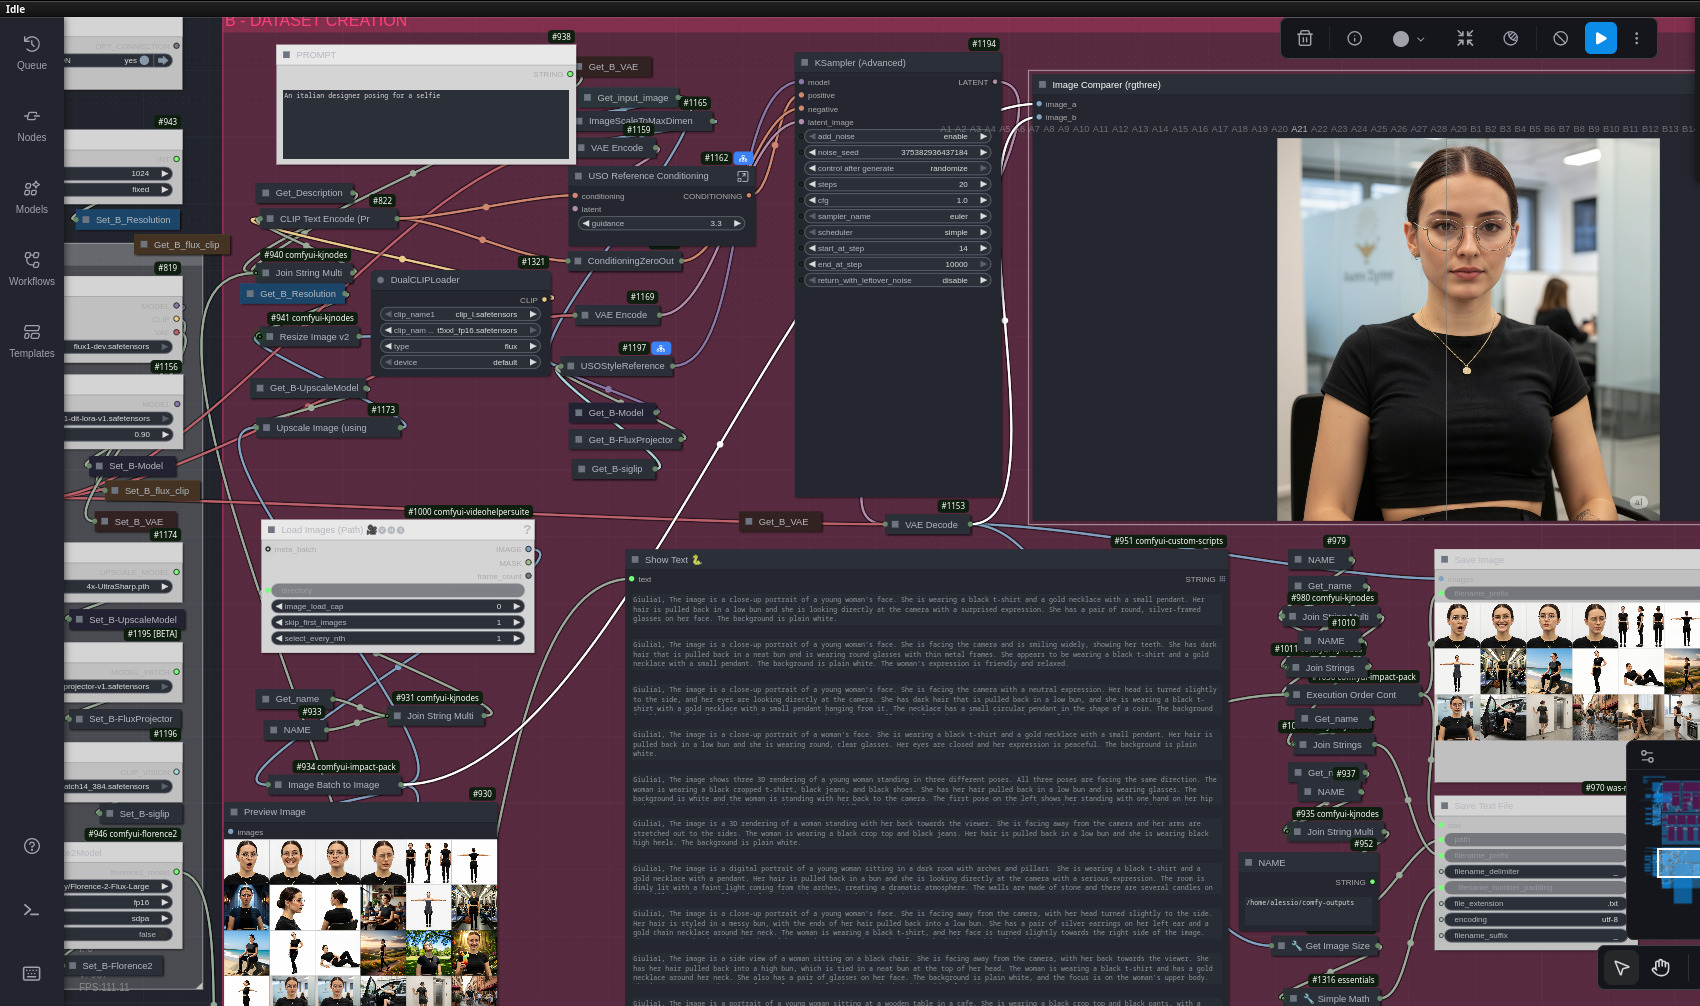Open the three-dot more options menu
Screen dimensions: 1700x1006
pos(1637,39)
